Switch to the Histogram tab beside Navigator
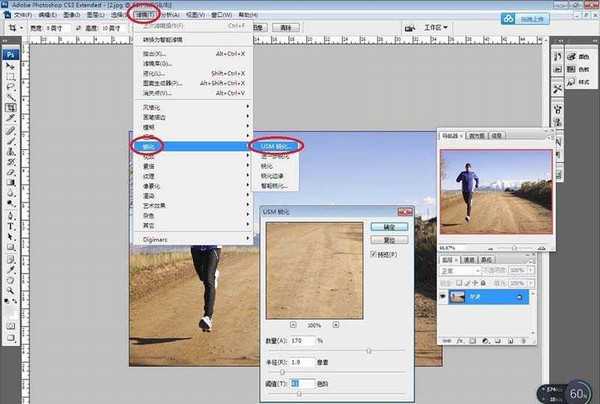Image resolution: width=600 pixels, height=404 pixels. pyautogui.click(x=477, y=136)
